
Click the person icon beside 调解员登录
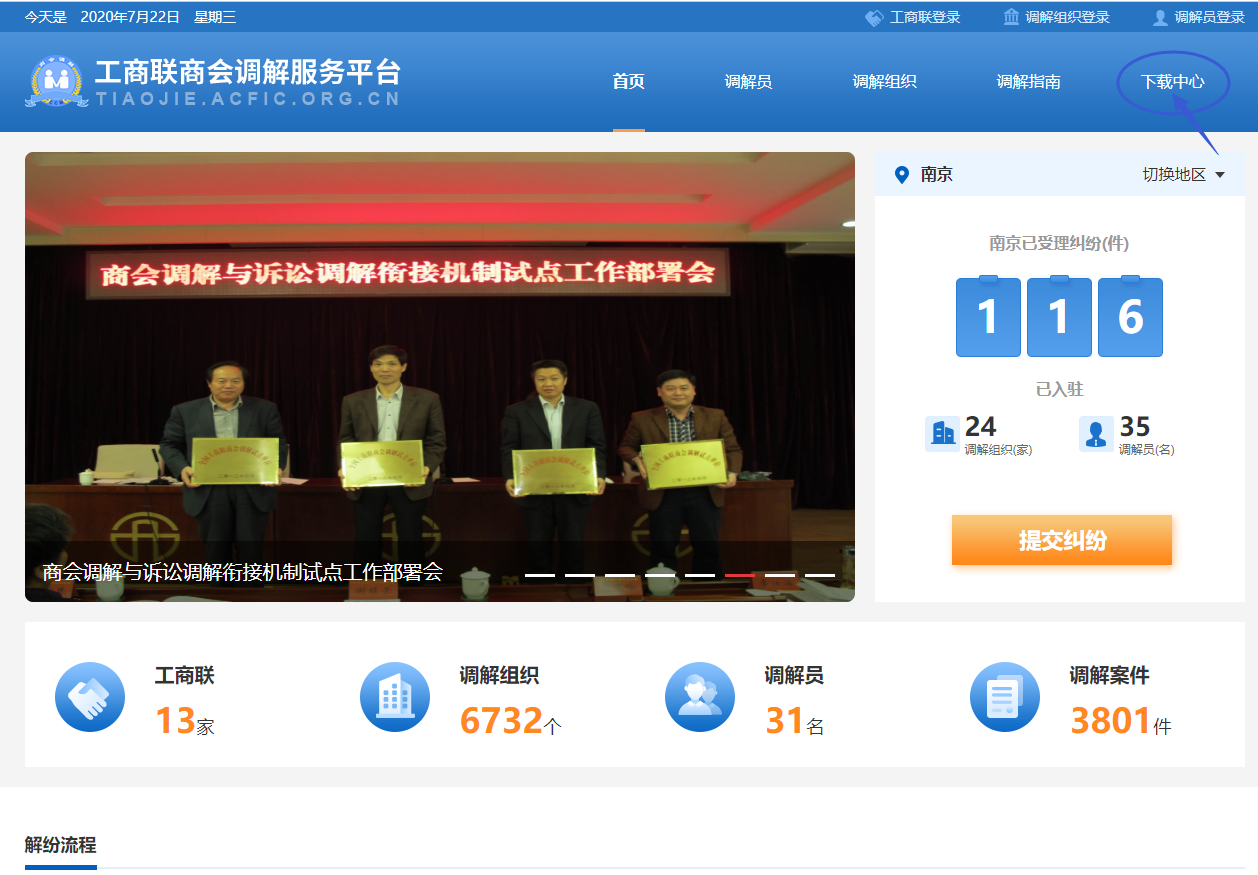pos(1160,17)
